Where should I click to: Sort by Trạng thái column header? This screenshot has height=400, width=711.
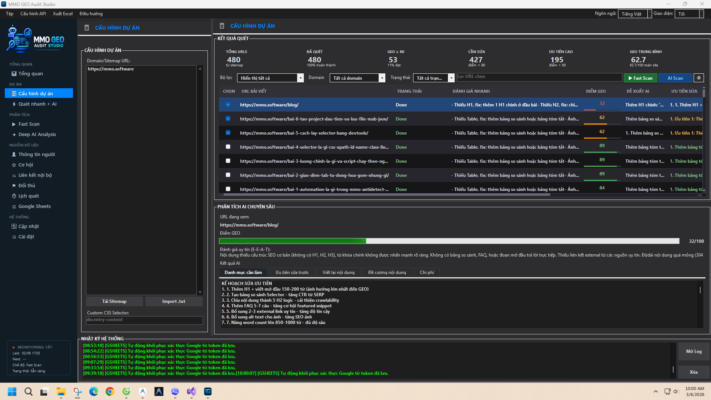coord(409,91)
